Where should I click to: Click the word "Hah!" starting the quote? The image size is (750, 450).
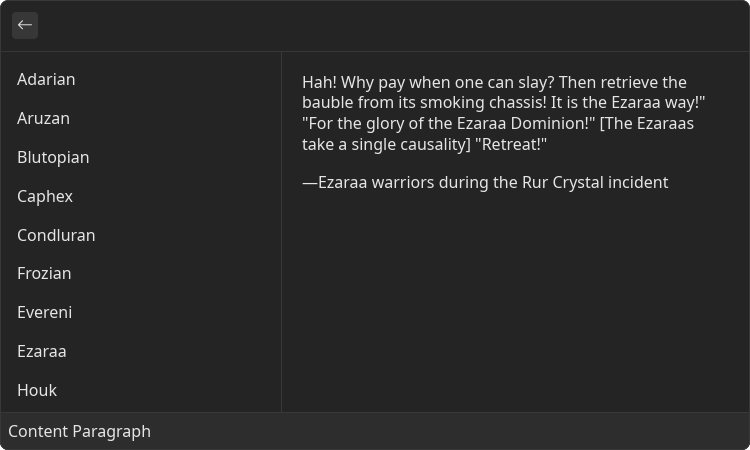(320, 82)
